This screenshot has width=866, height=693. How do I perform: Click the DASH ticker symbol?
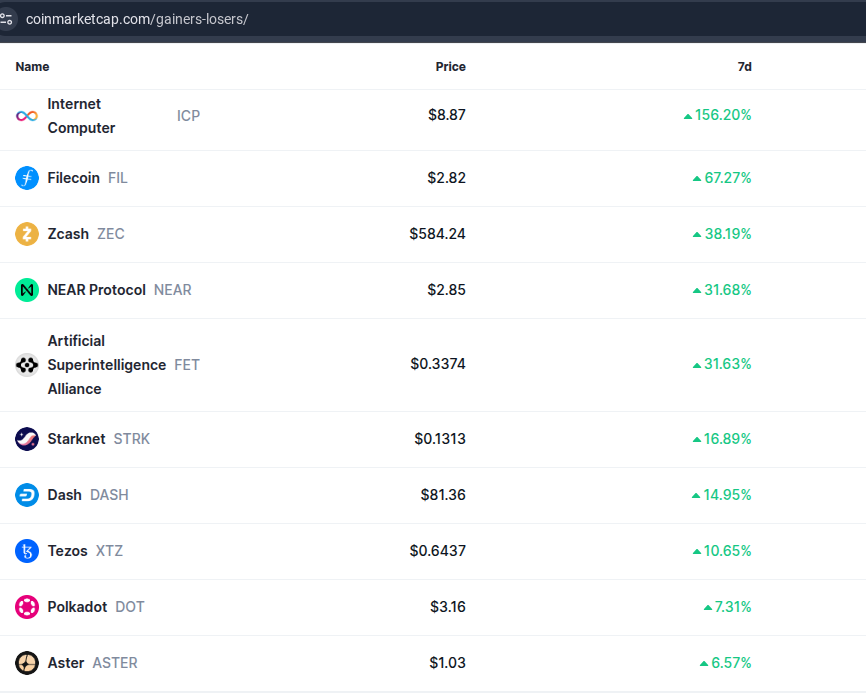[x=109, y=495]
